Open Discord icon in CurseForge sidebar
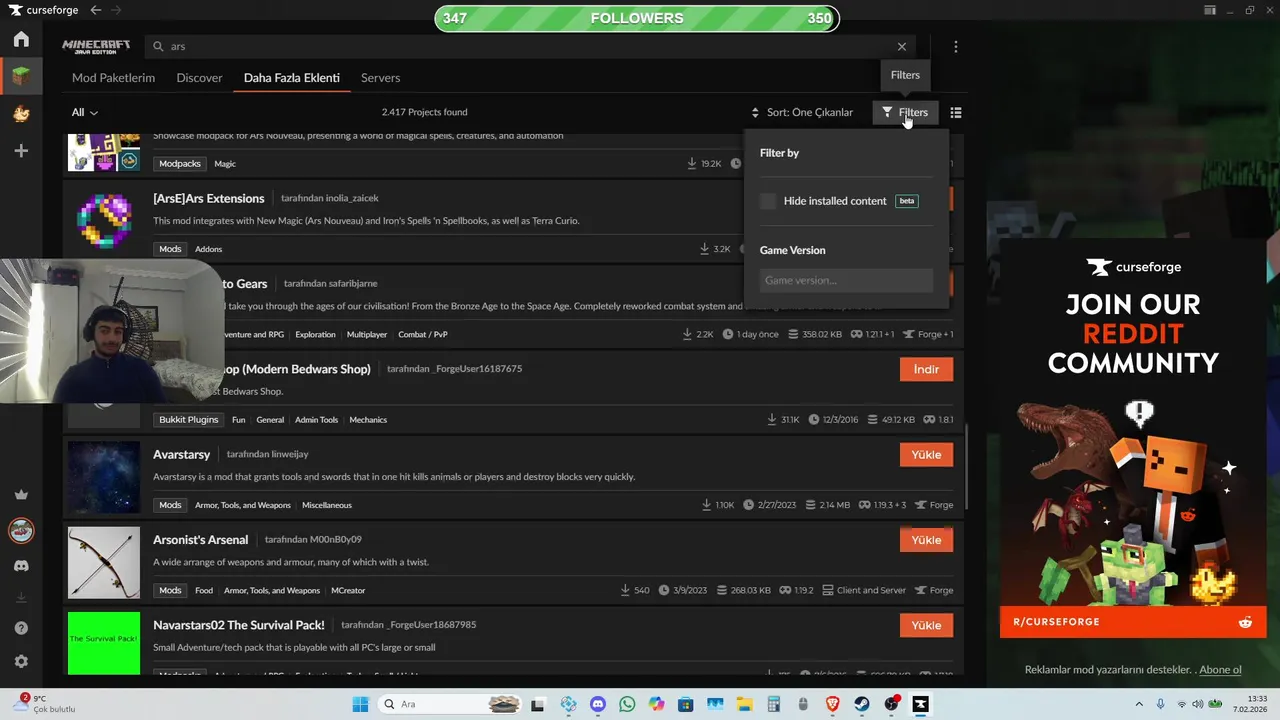The width and height of the screenshot is (1280, 720). 21,566
